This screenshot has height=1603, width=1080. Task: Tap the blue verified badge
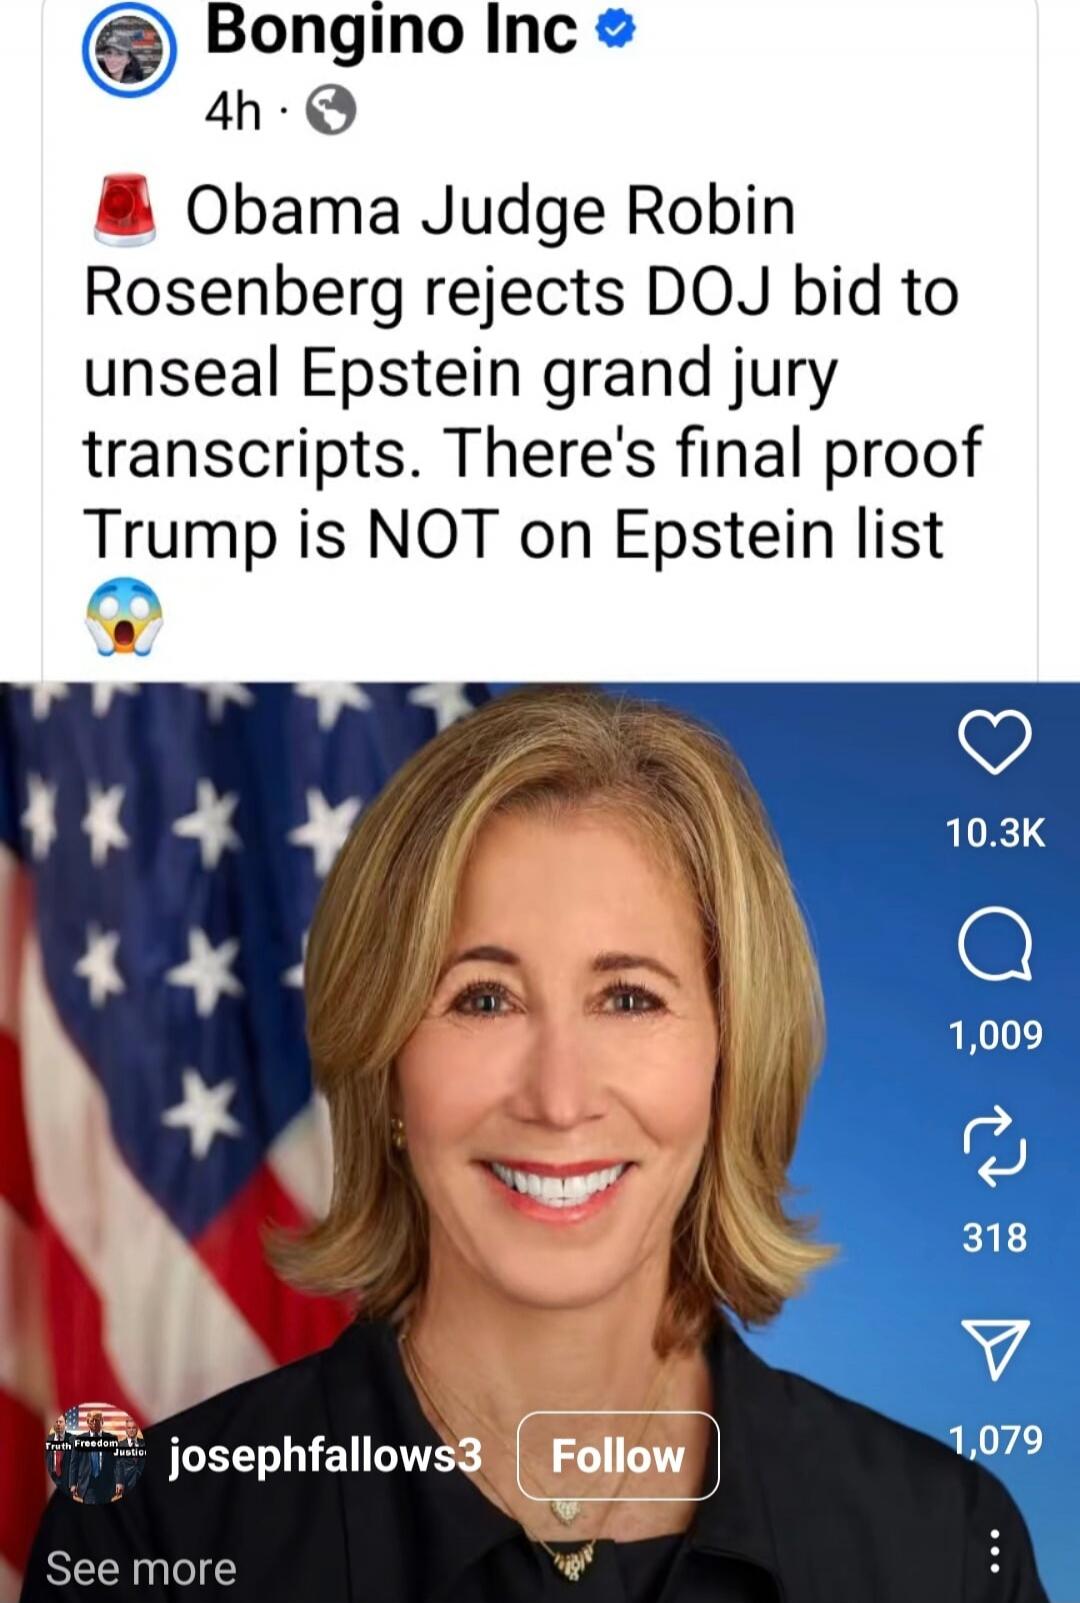pyautogui.click(x=615, y=31)
